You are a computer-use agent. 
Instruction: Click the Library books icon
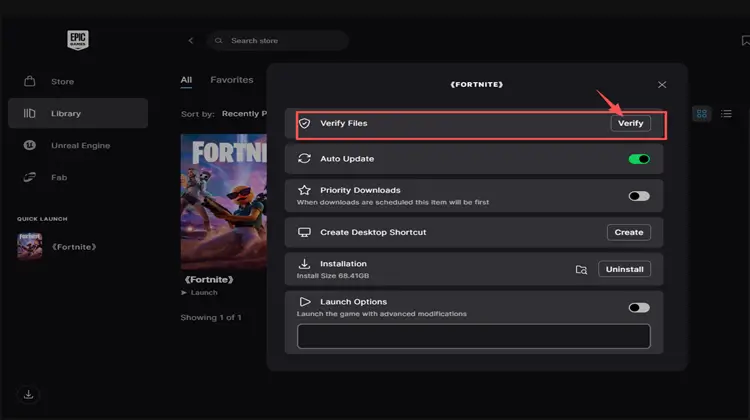(x=30, y=113)
